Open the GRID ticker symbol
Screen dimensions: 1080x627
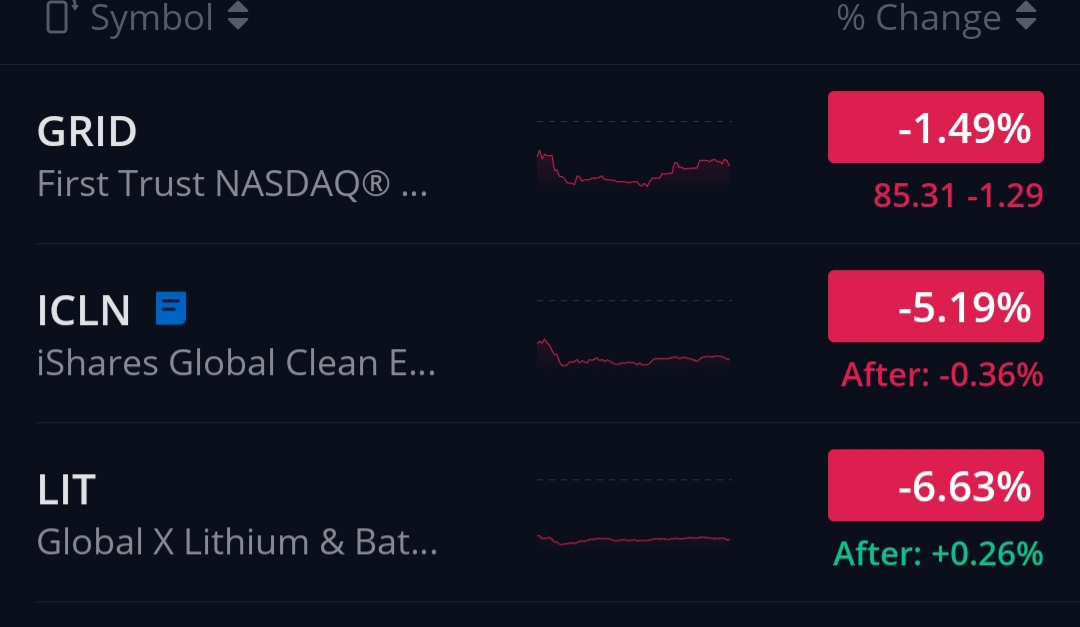coord(87,132)
